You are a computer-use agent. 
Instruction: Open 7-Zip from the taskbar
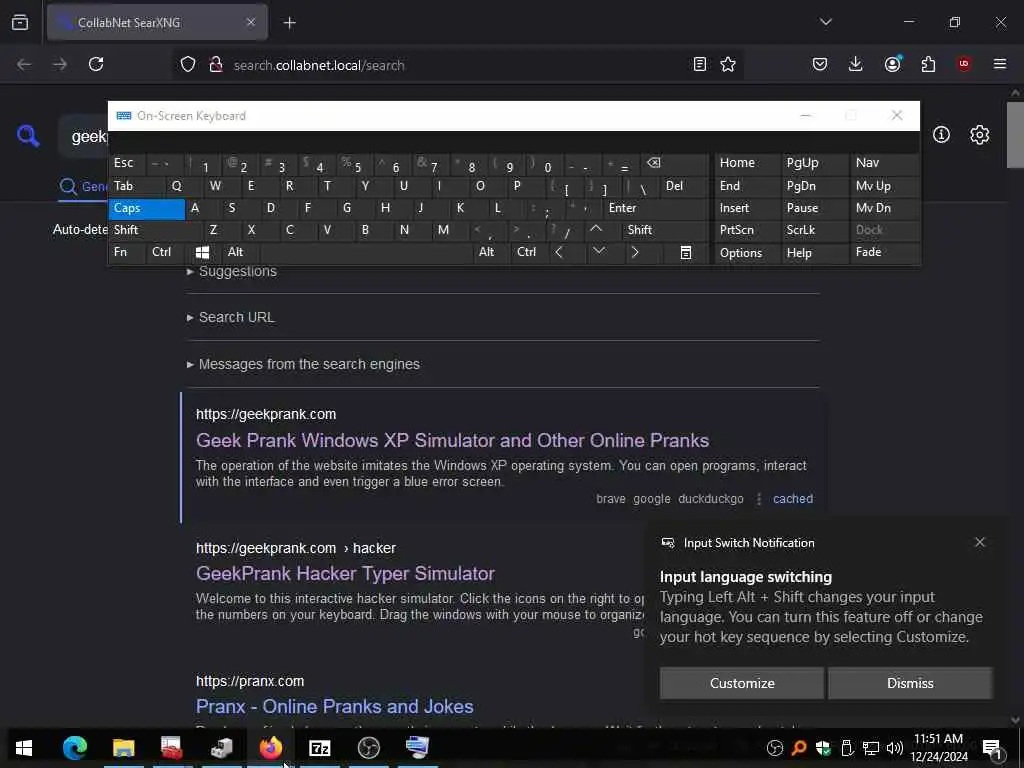pos(319,748)
